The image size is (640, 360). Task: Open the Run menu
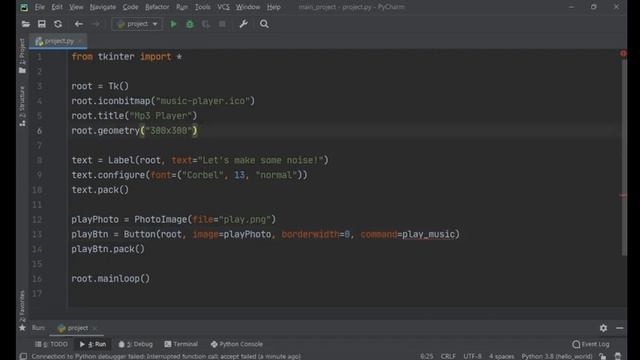coord(182,7)
